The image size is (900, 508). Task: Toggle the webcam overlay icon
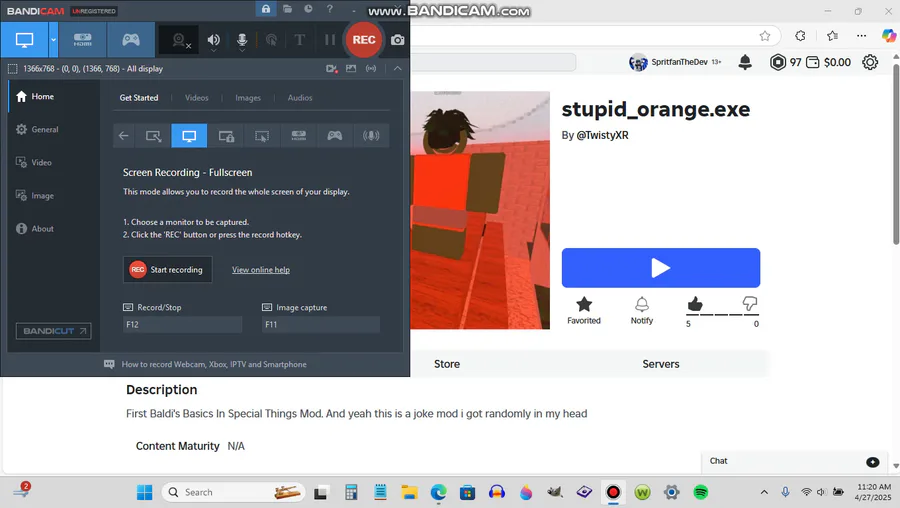pos(181,40)
